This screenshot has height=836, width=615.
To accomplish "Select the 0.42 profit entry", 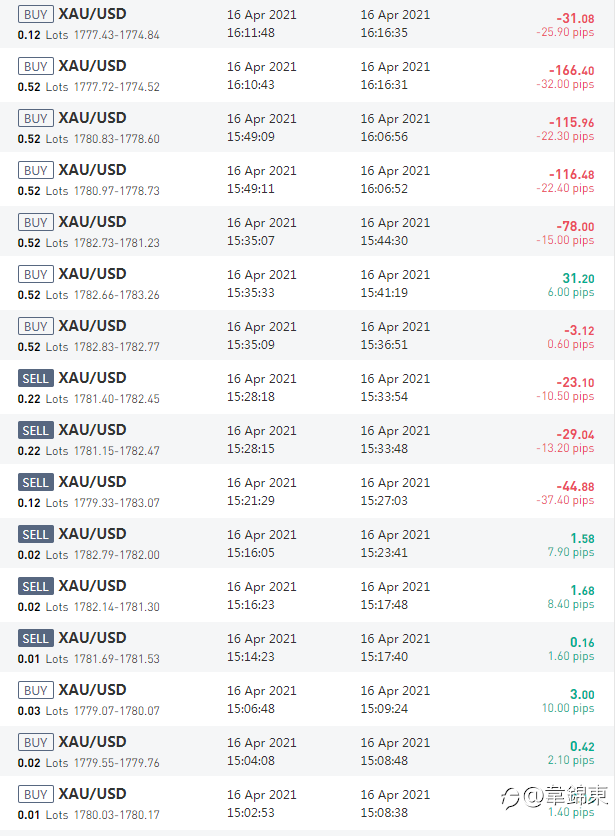I will 582,746.
